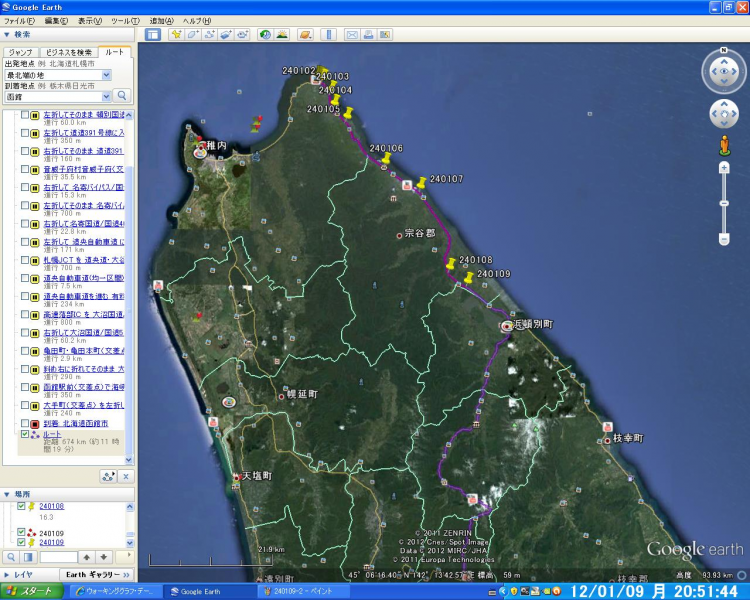Email the current view
Viewport: 750px width, 600px height.
click(352, 34)
